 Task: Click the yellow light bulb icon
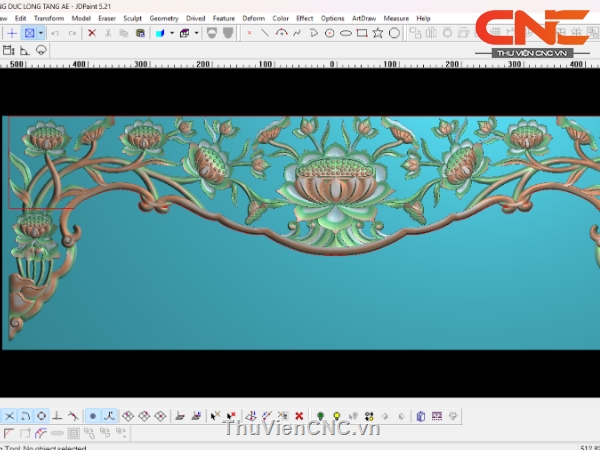(x=337, y=416)
